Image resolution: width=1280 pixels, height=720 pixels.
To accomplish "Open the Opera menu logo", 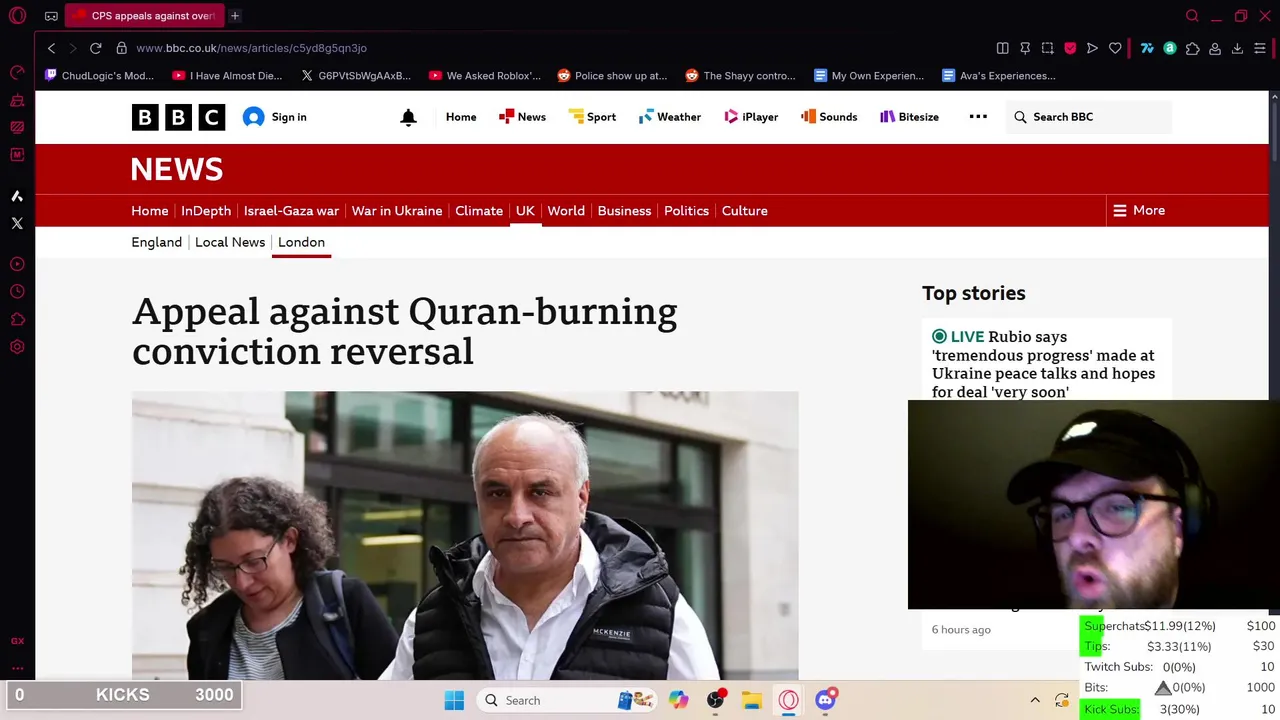I will point(17,16).
